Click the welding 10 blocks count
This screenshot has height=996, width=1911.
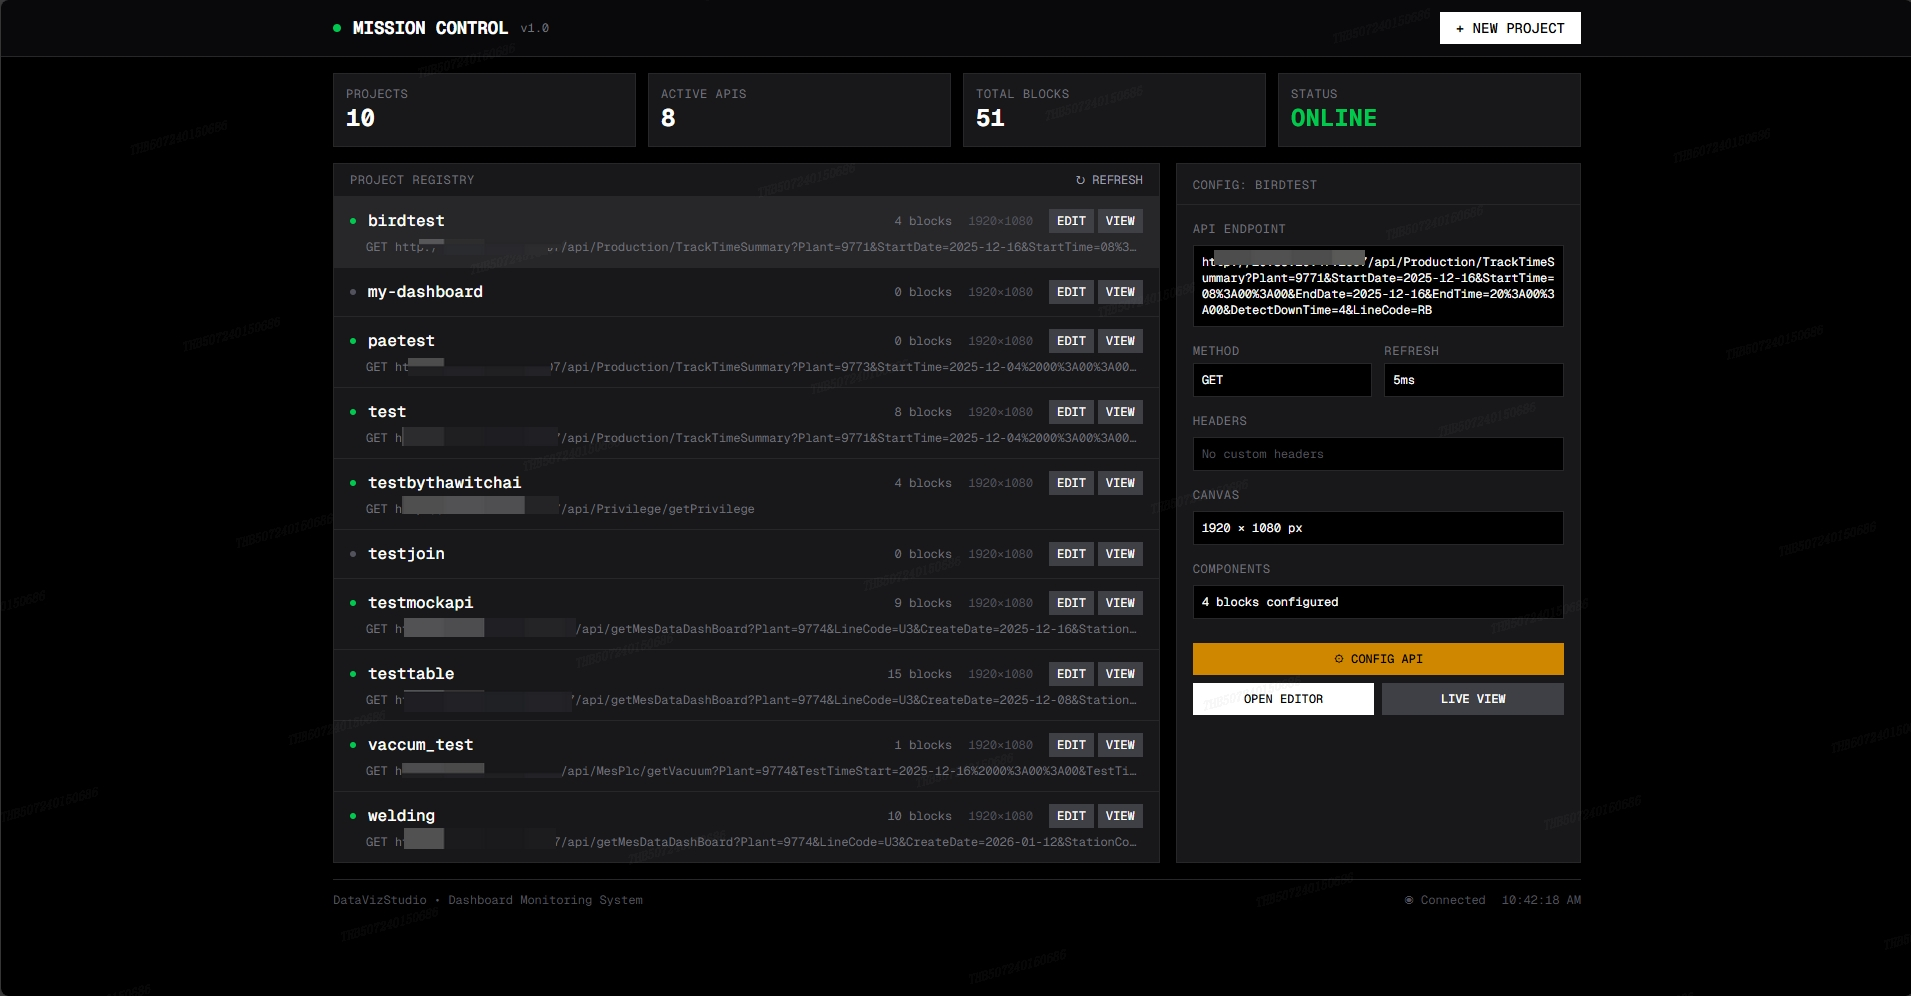919,816
